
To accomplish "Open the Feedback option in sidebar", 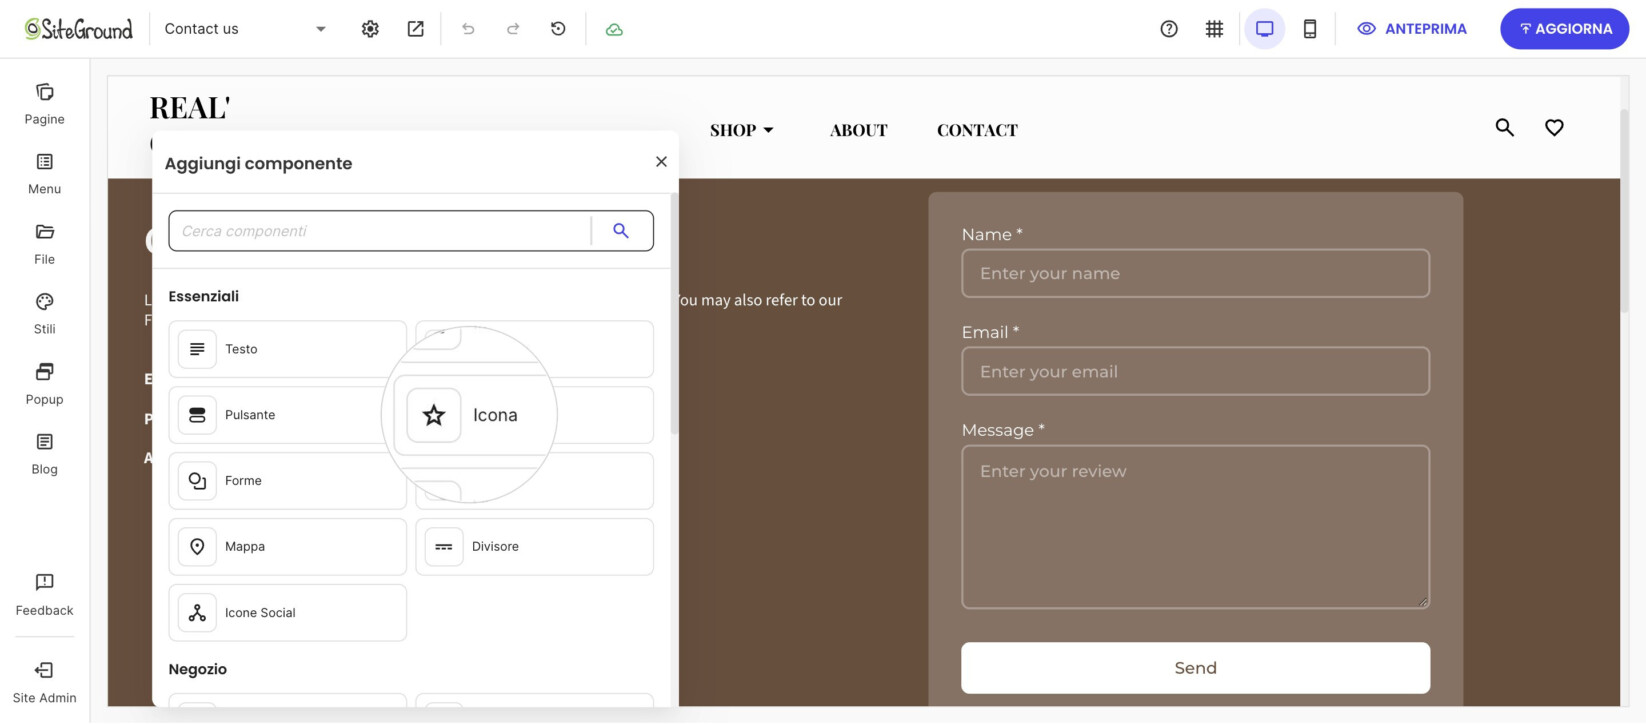I will point(45,595).
